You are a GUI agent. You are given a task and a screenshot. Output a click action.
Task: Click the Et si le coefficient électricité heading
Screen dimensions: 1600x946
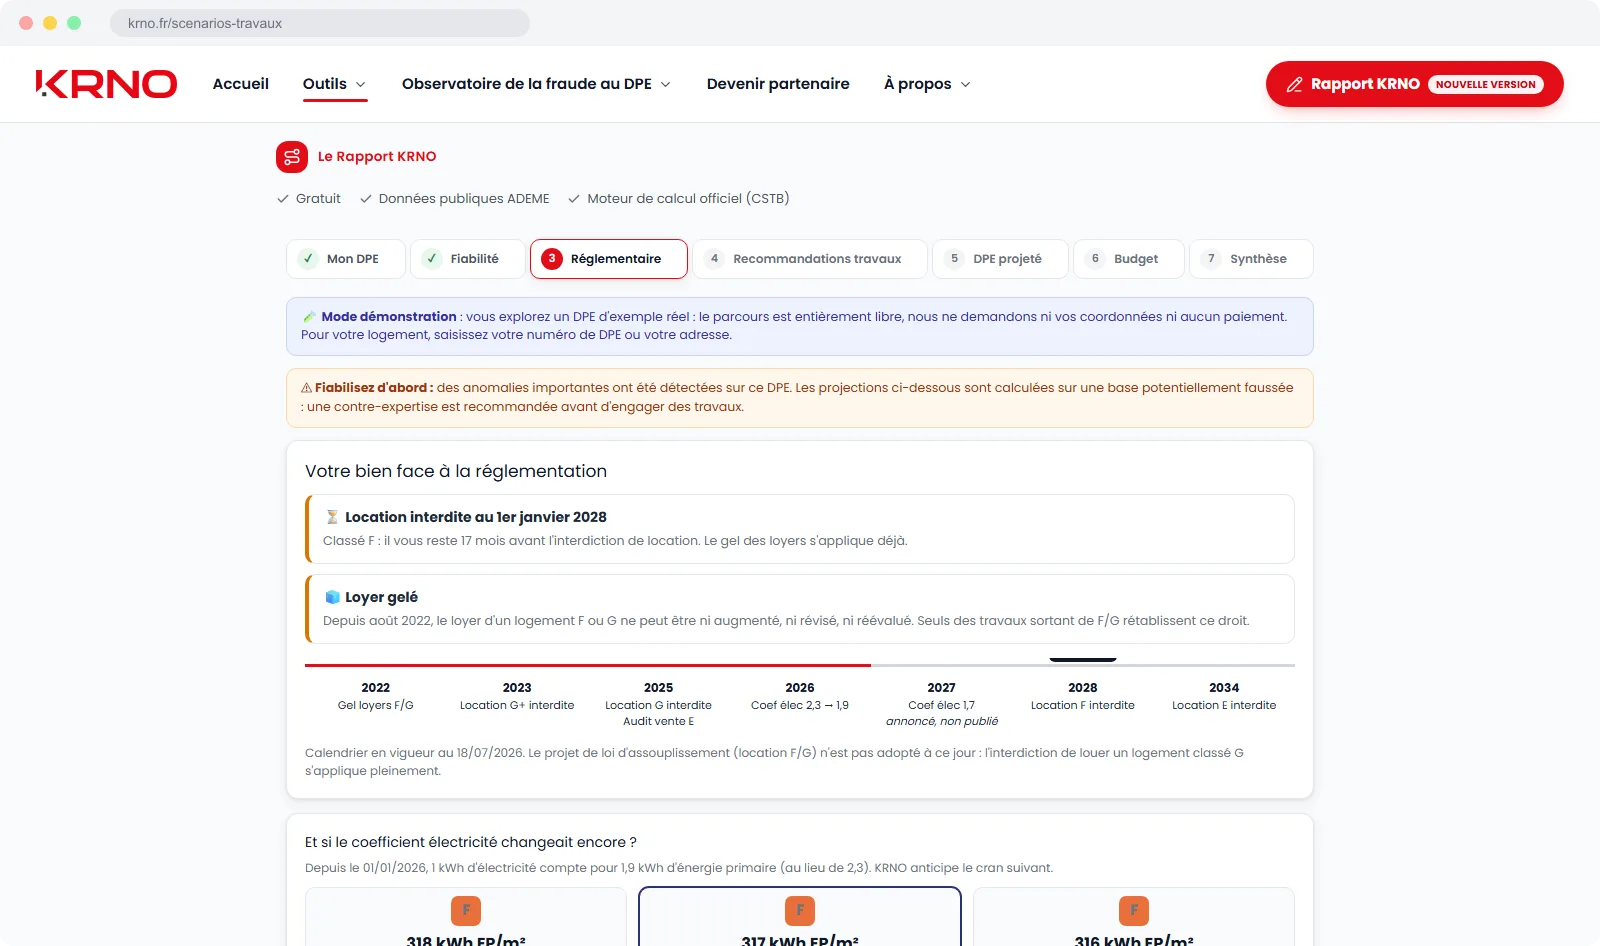click(471, 843)
